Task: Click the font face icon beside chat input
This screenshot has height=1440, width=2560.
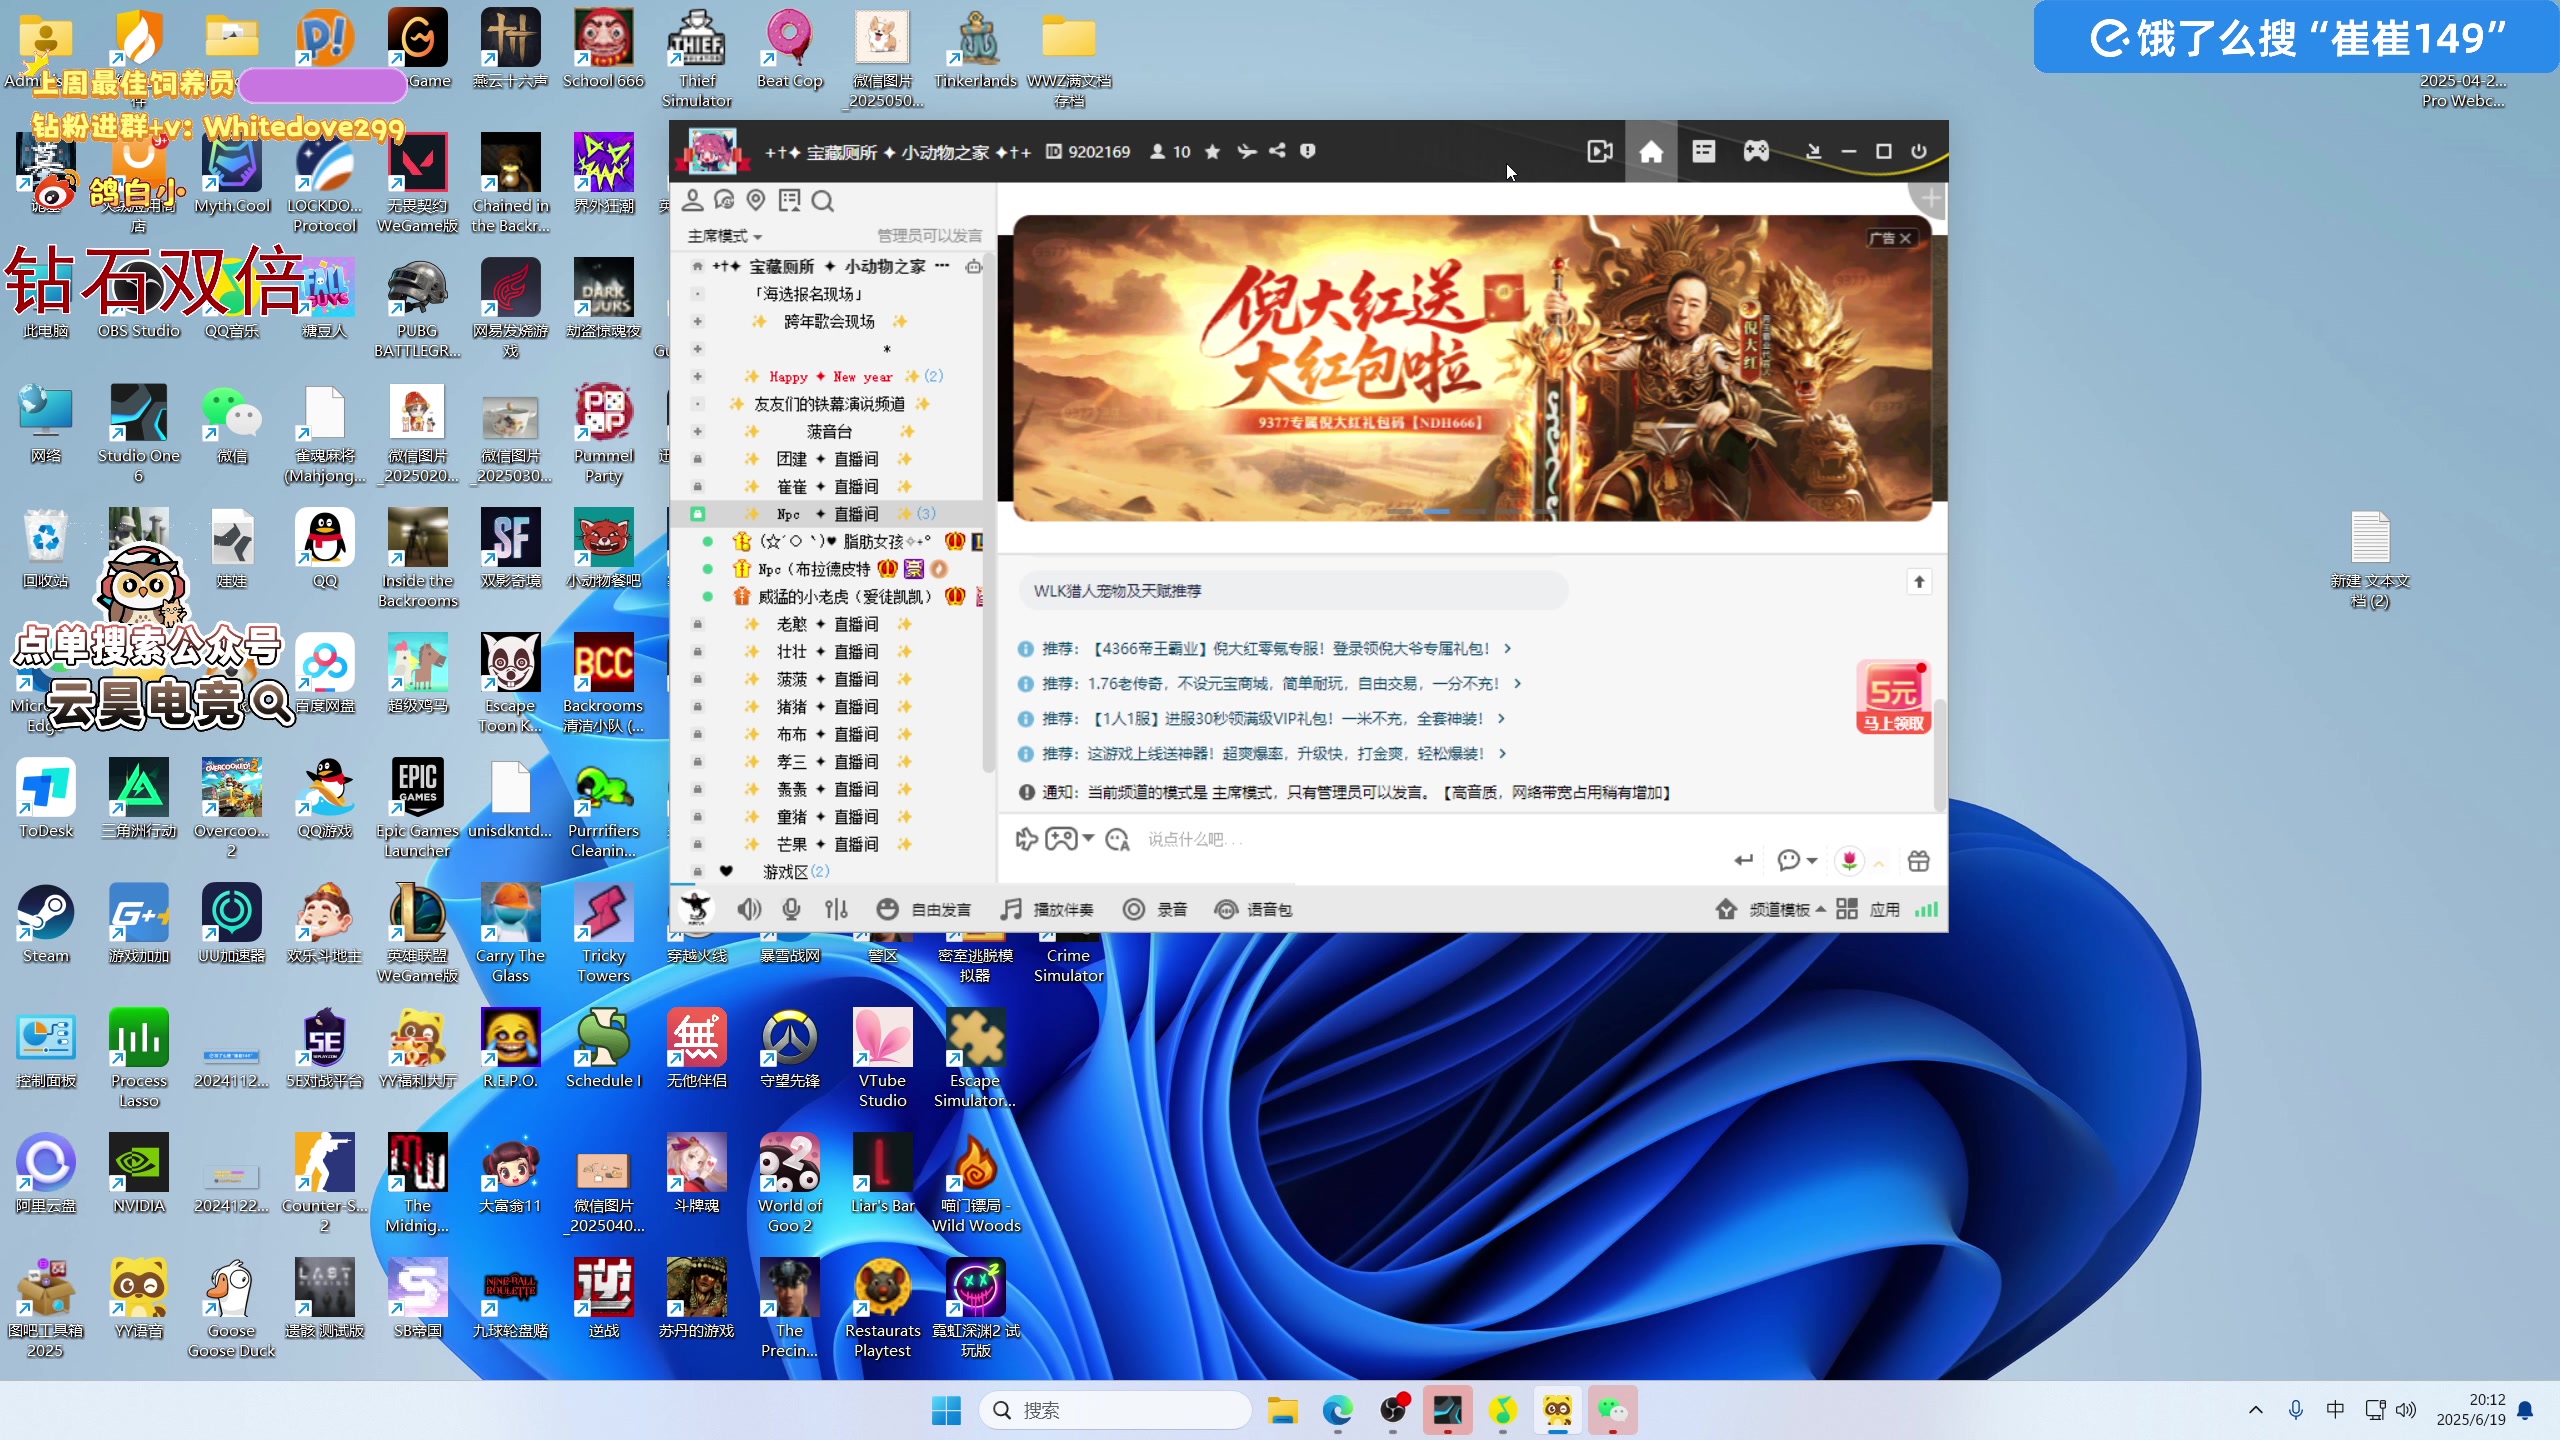Action: [1117, 839]
